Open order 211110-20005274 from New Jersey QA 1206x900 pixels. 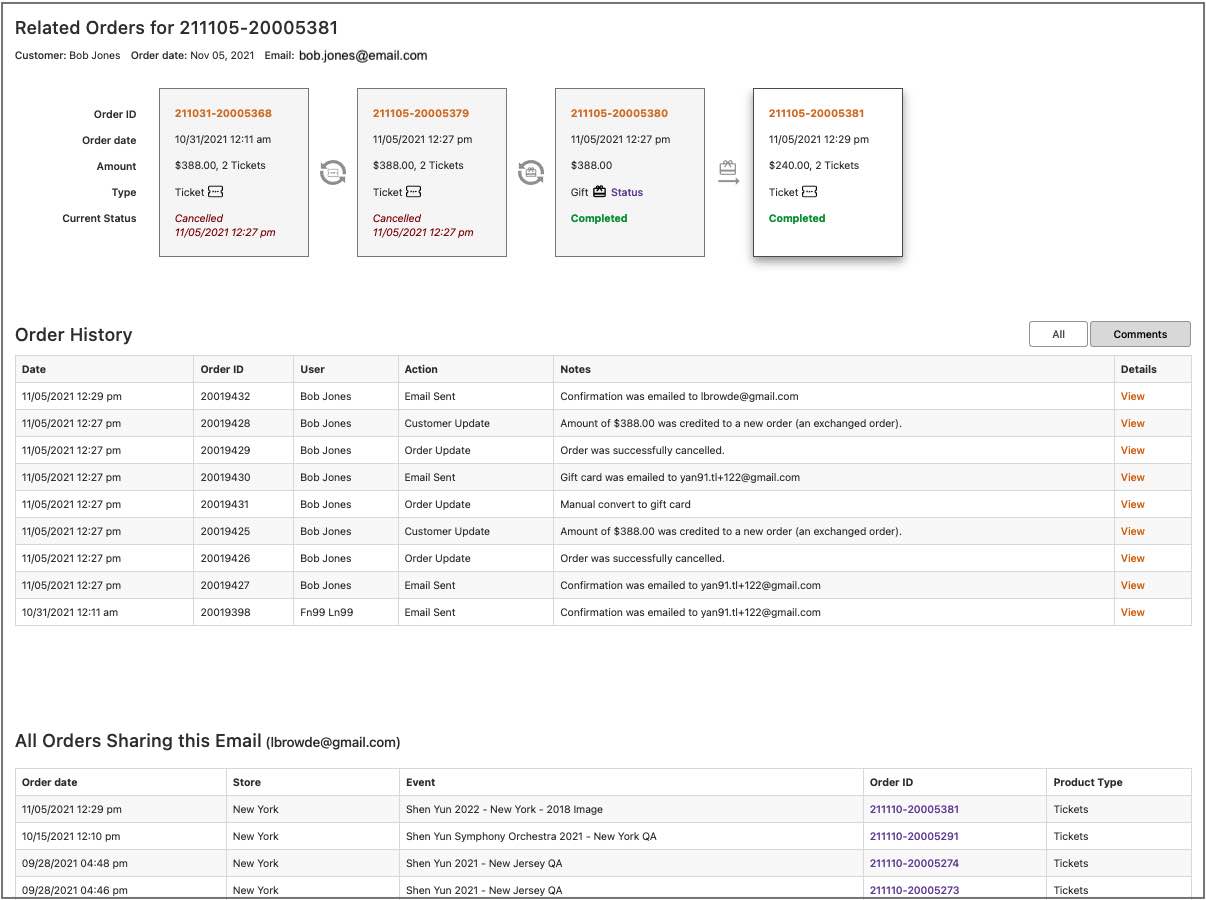[914, 863]
